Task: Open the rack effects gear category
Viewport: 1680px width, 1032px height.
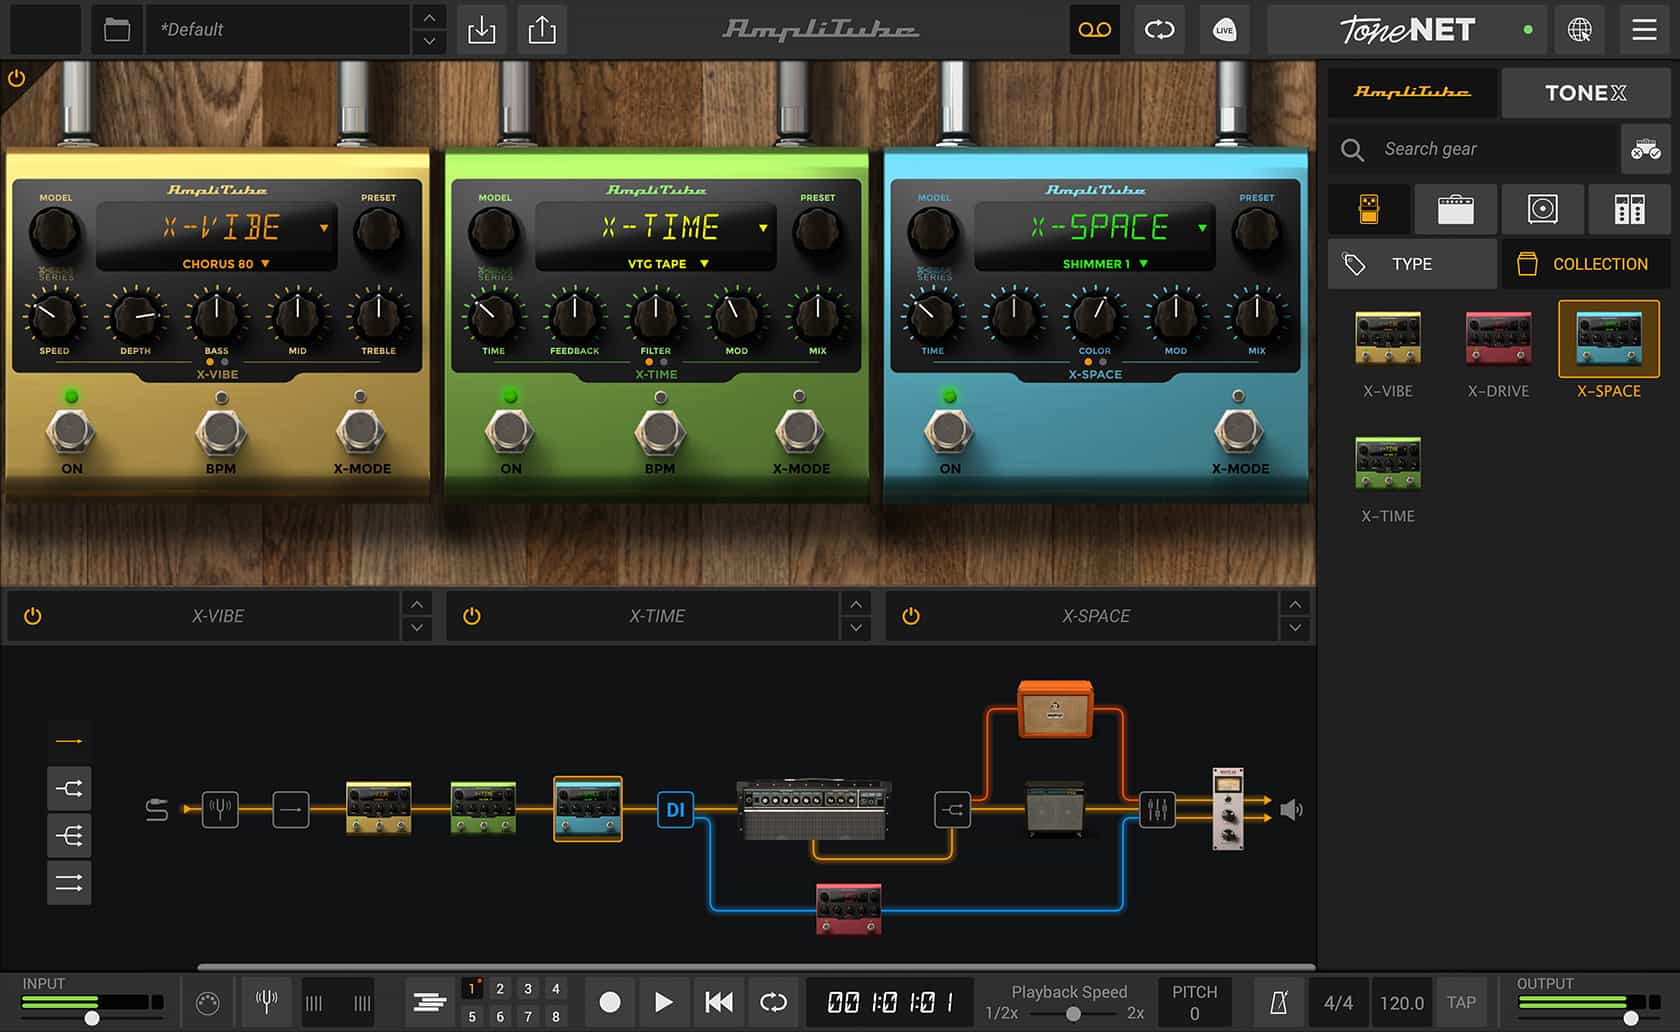Action: (x=1629, y=209)
